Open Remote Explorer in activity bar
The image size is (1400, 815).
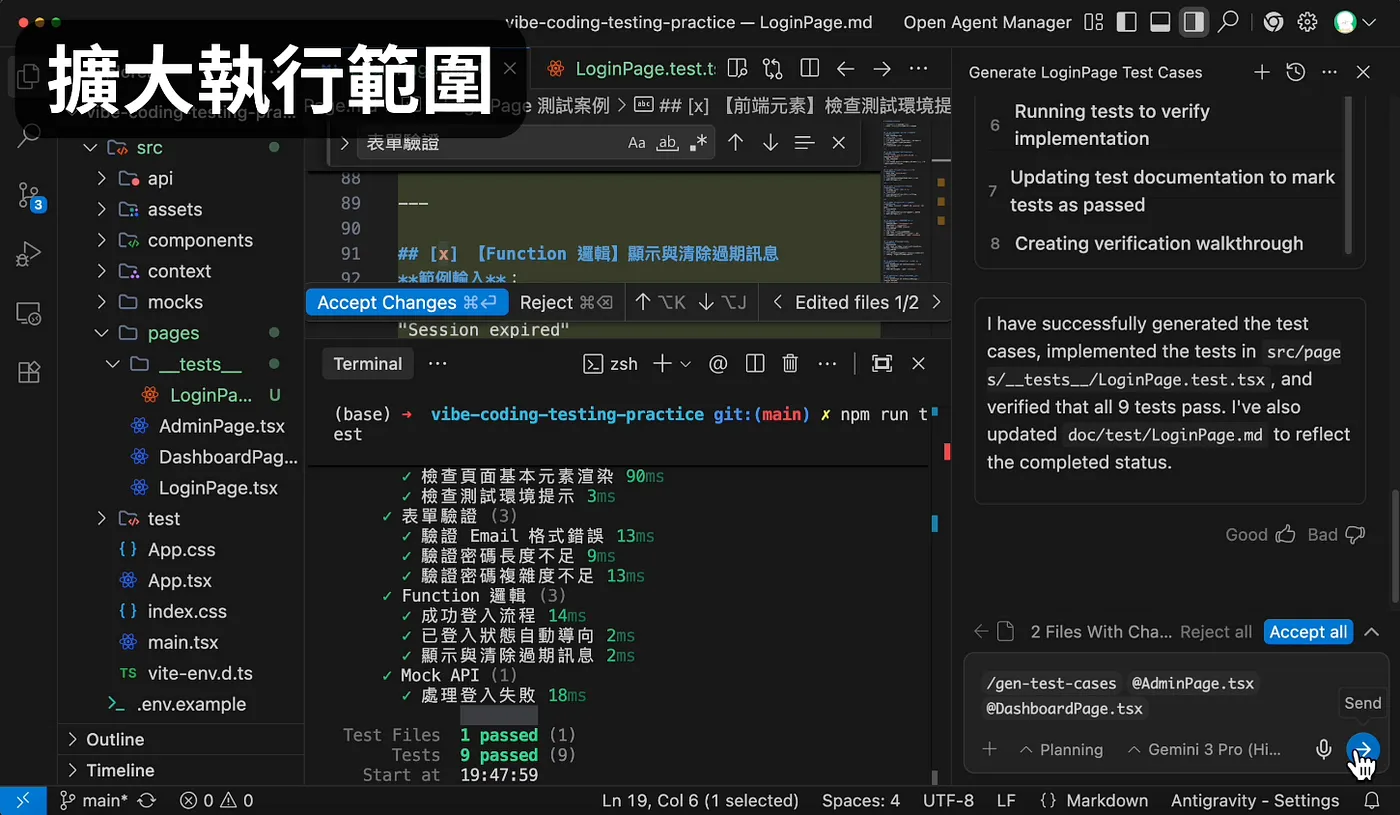click(x=28, y=313)
